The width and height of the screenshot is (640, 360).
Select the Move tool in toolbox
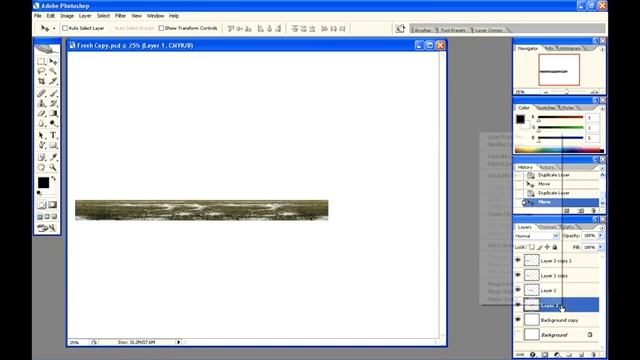coord(53,62)
